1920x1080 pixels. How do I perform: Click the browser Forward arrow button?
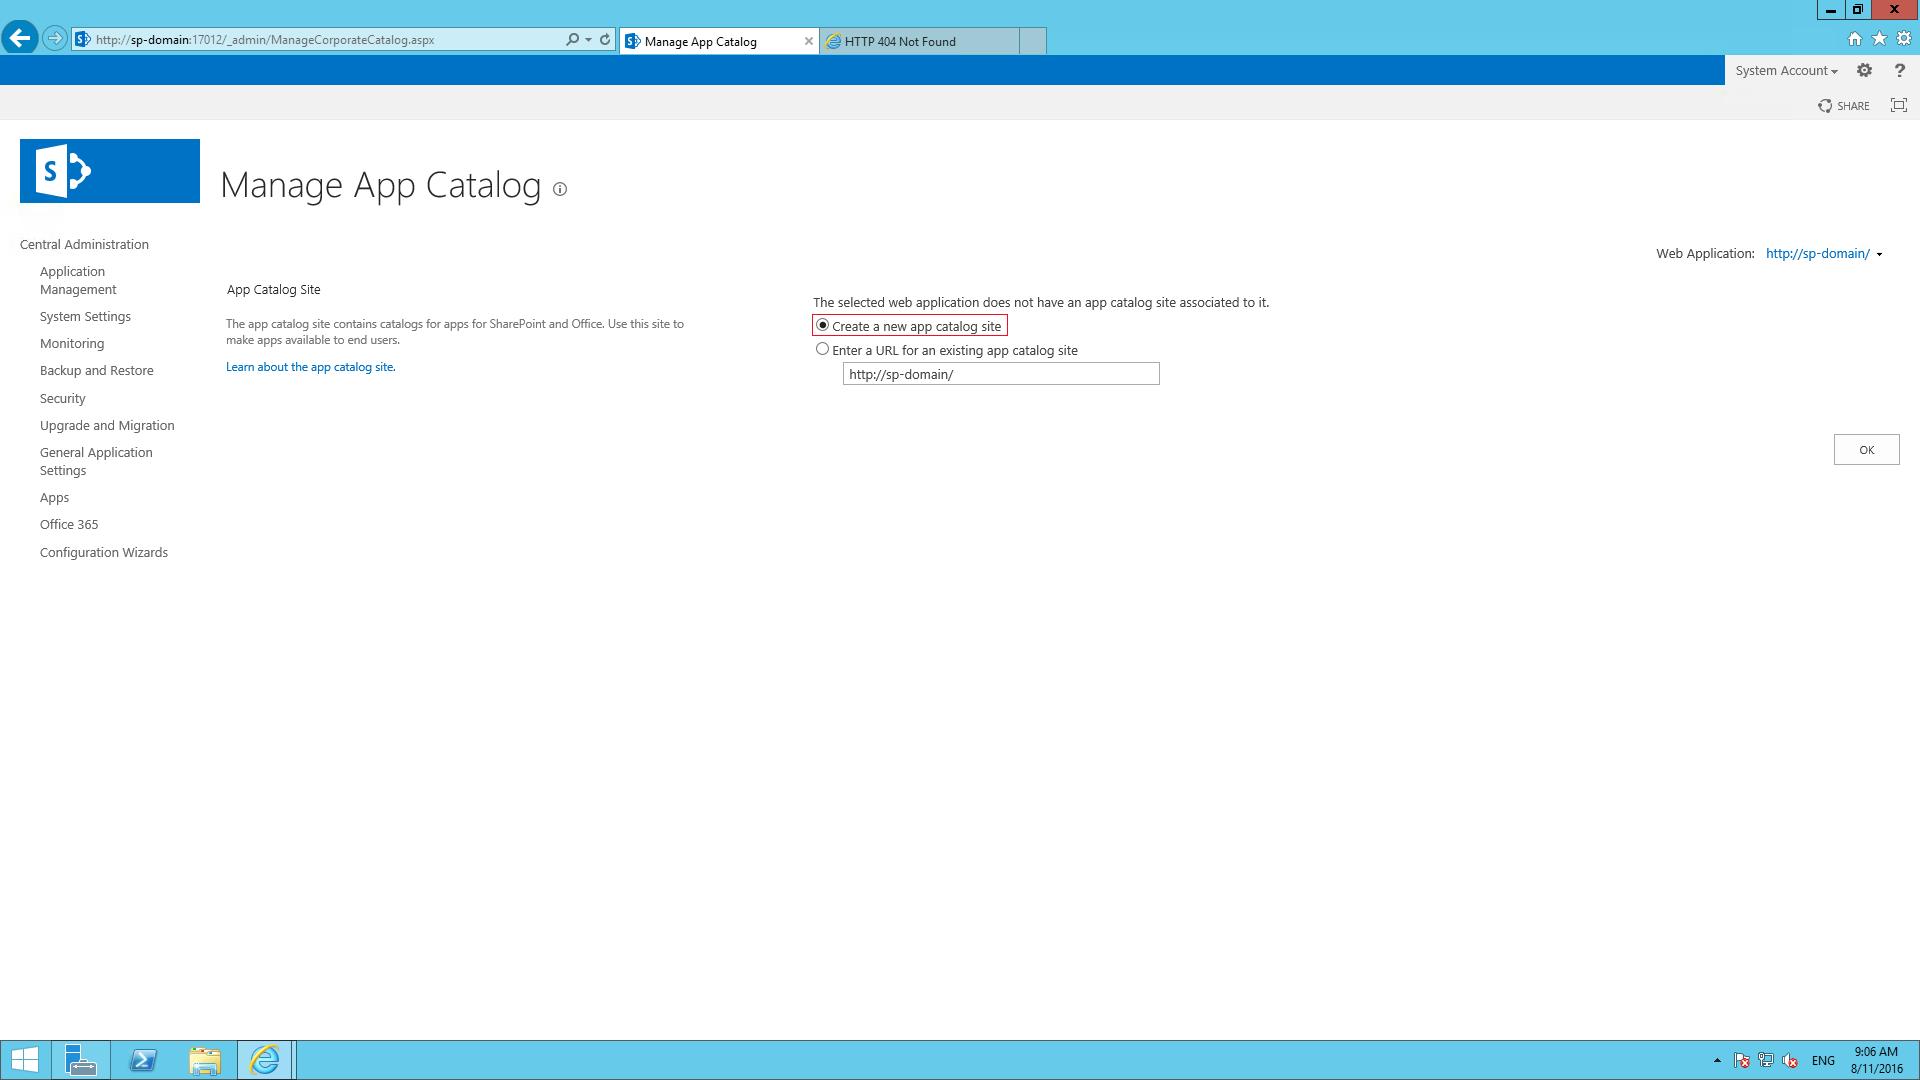click(55, 39)
